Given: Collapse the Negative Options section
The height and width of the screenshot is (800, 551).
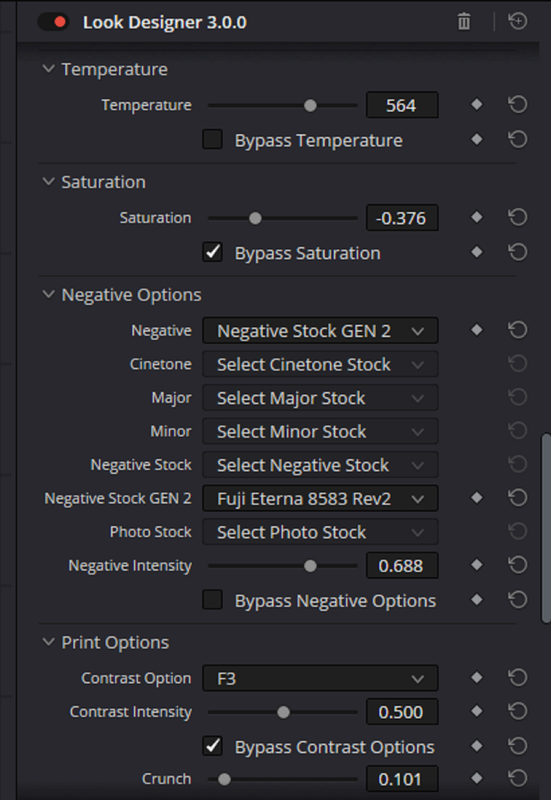Looking at the screenshot, I should point(48,294).
